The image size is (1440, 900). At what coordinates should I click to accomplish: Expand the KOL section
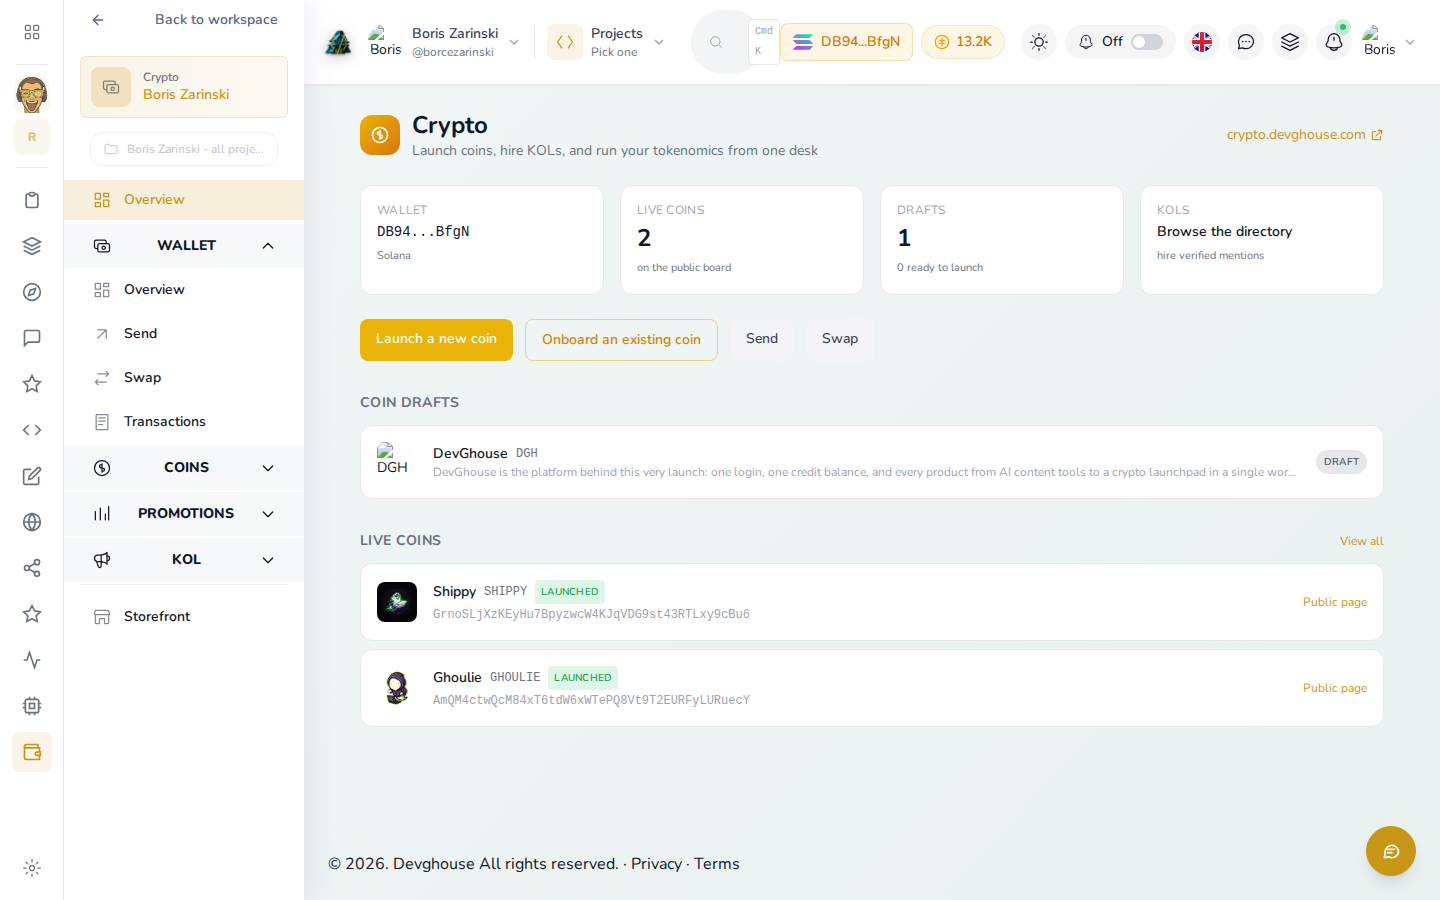184,560
